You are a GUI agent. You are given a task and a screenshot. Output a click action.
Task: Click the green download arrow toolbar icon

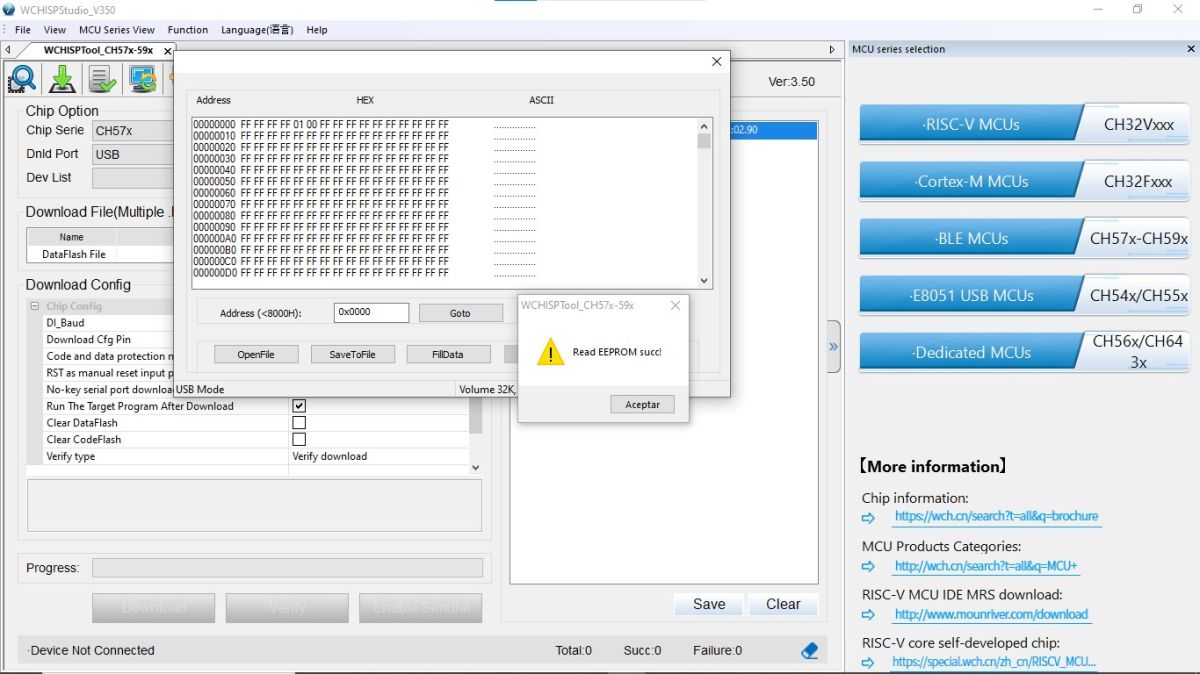click(63, 78)
